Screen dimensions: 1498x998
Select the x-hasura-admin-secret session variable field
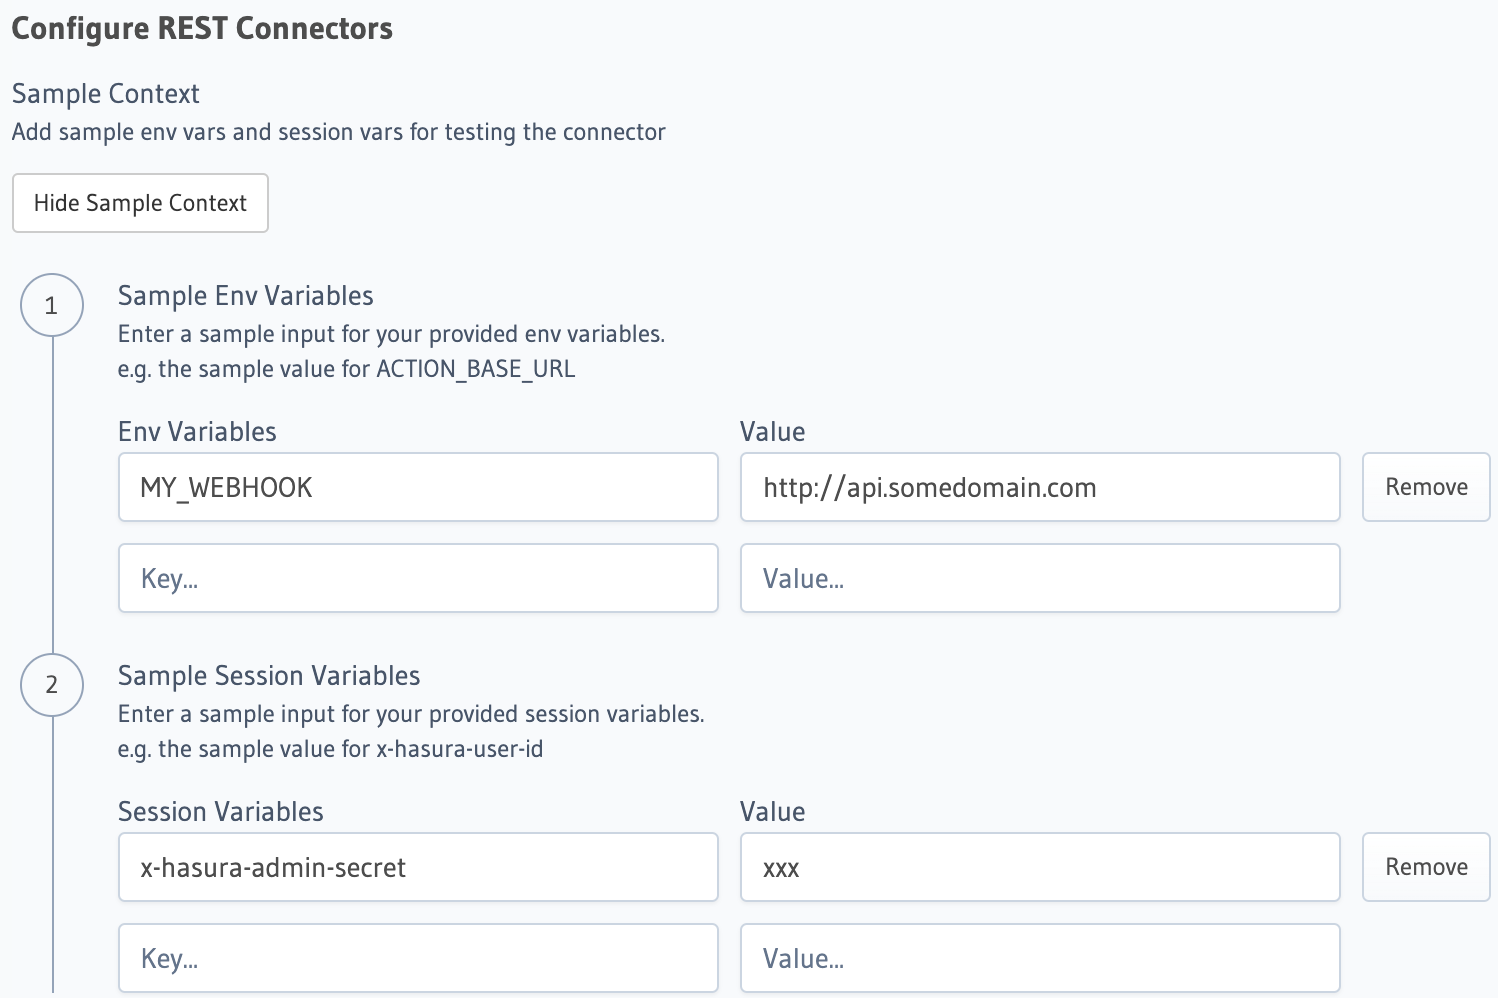[x=417, y=867]
